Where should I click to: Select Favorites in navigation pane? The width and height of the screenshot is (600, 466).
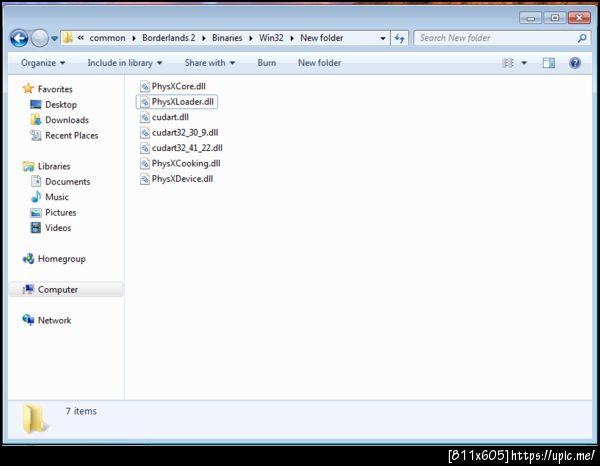(55, 89)
